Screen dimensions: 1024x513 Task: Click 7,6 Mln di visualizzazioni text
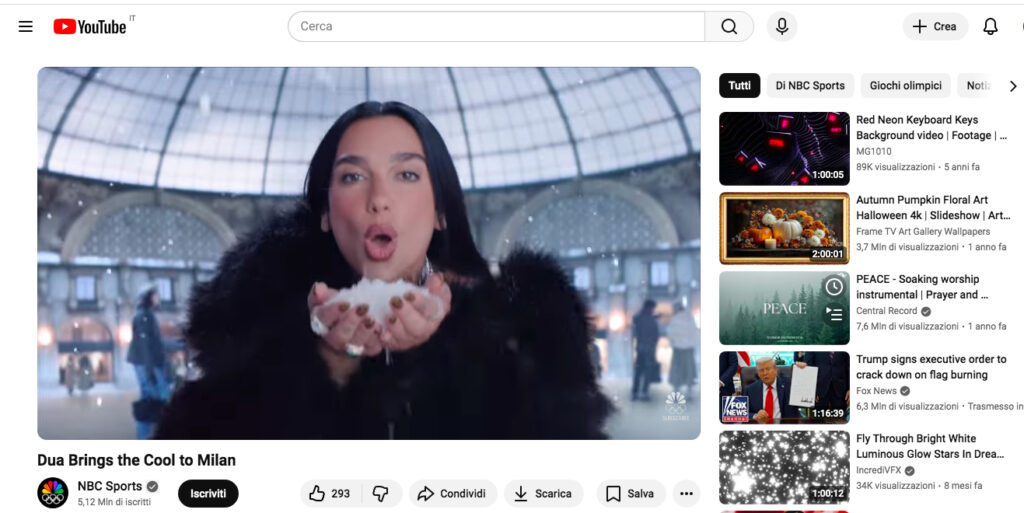[x=907, y=326]
